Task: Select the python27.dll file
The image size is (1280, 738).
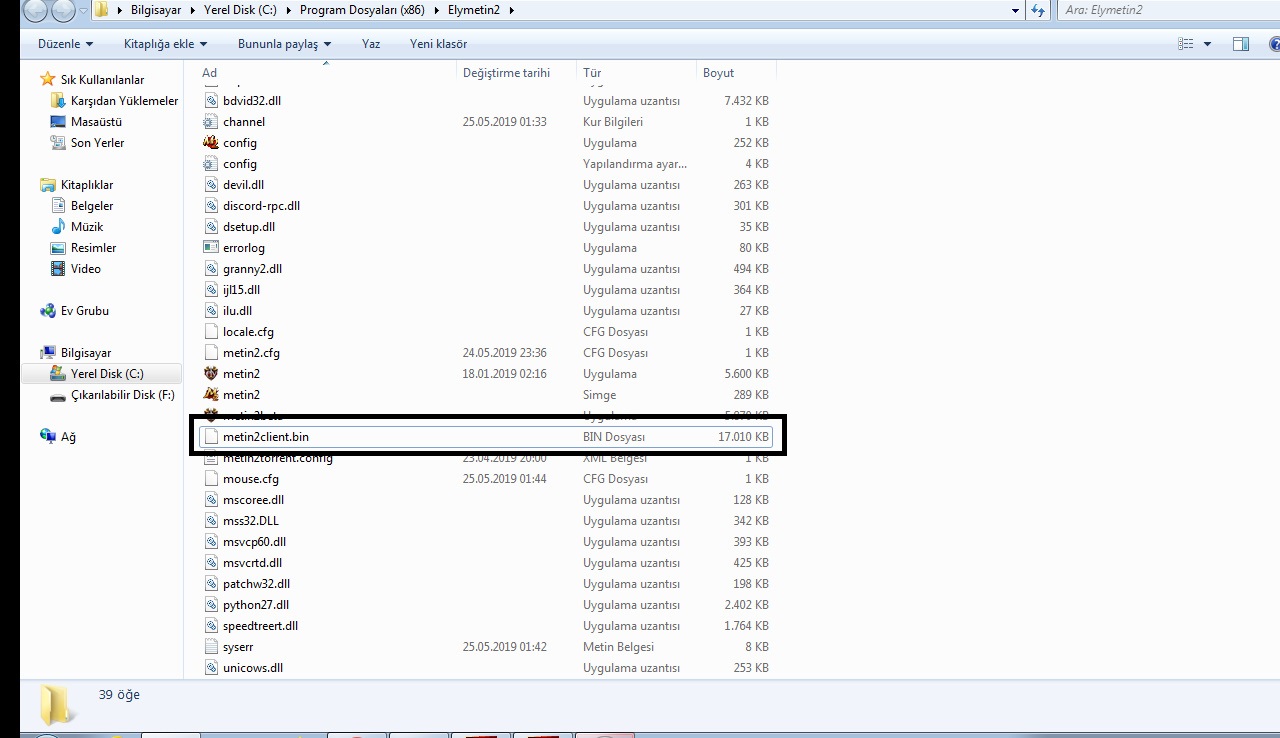Action: click(x=255, y=605)
